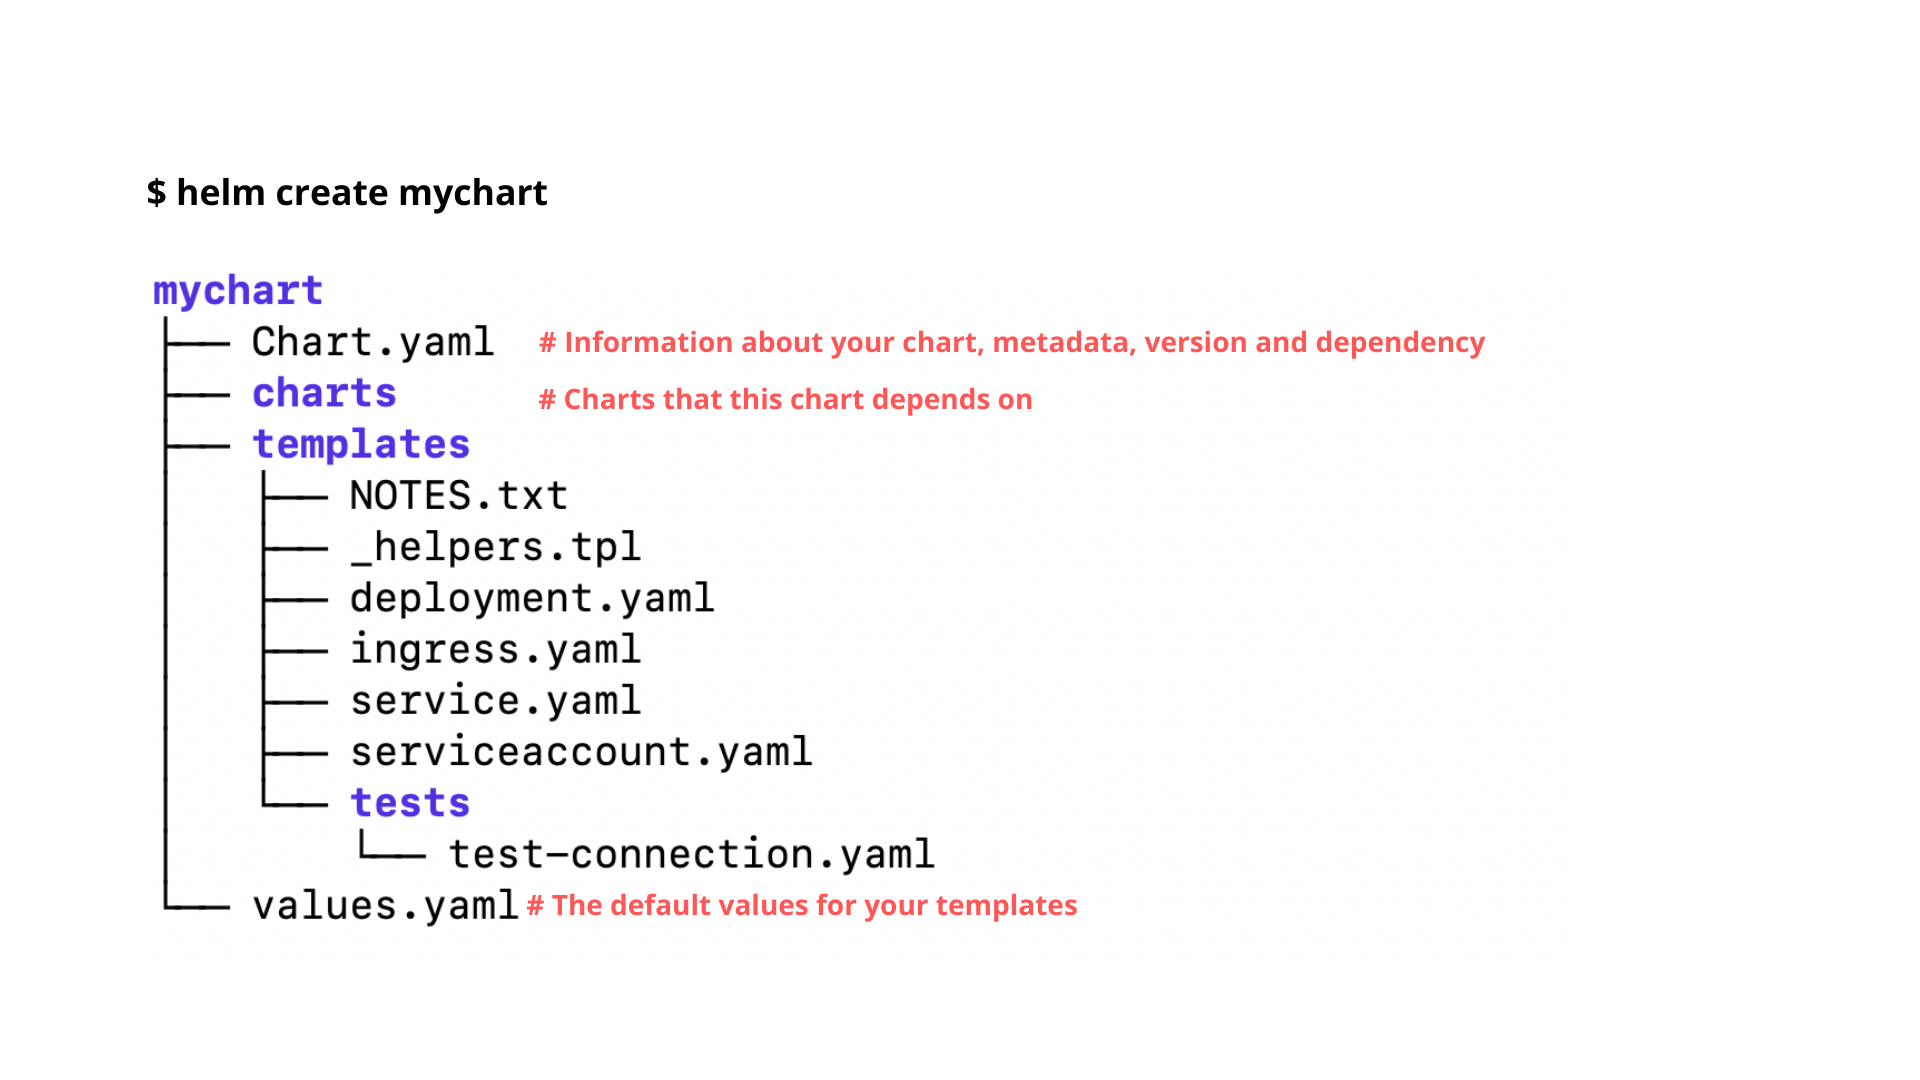Open the serviceaccount.yaml file
The image size is (1920, 1080).
[581, 752]
